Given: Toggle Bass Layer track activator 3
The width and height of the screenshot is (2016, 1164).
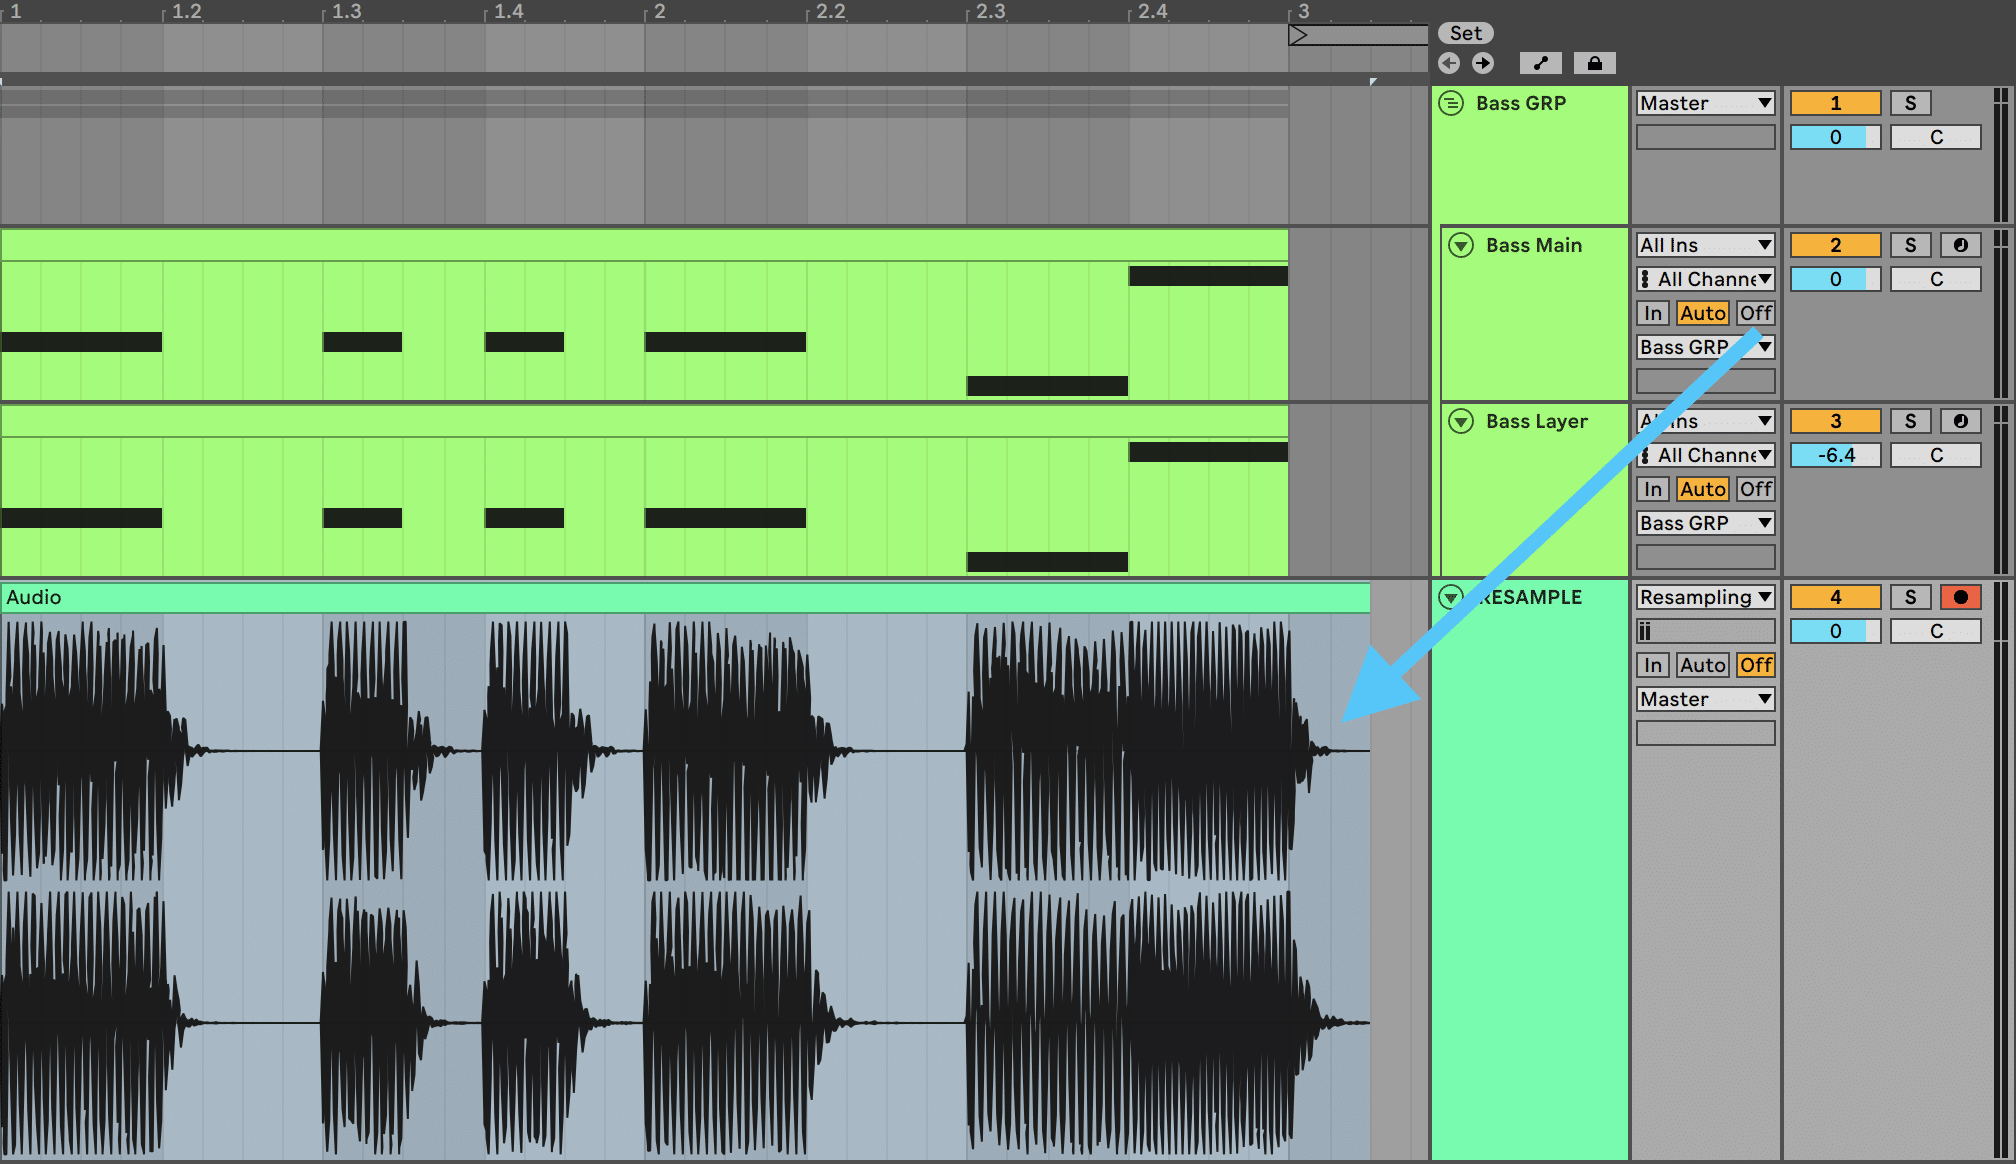Looking at the screenshot, I should coord(1835,421).
